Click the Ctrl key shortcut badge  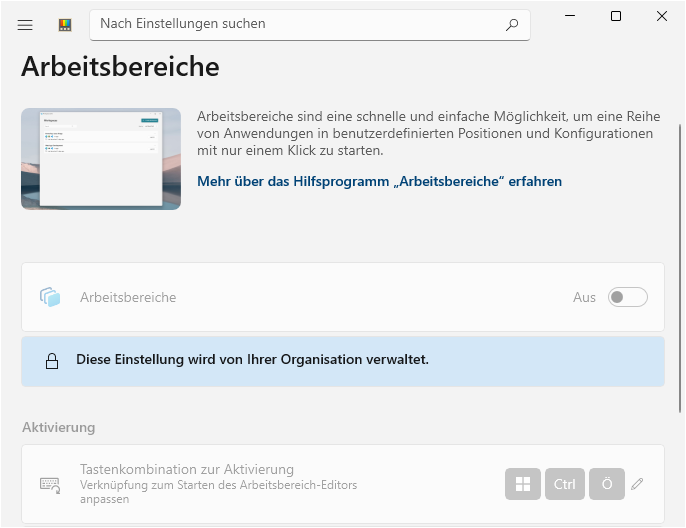pos(565,484)
